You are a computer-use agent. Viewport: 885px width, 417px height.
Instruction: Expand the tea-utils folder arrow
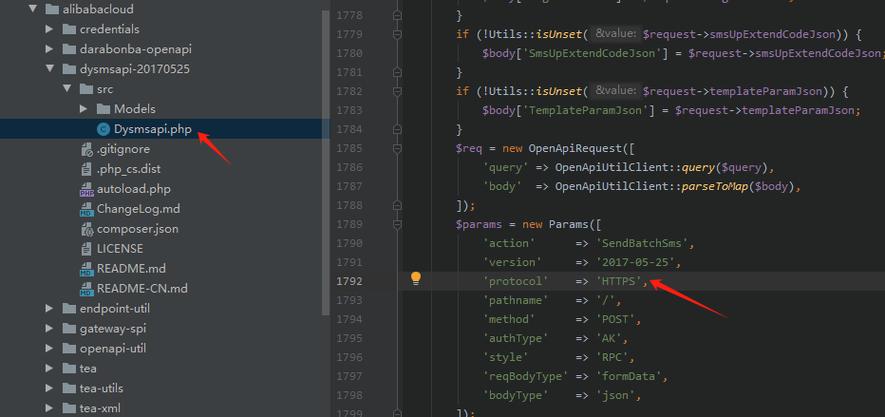click(x=50, y=388)
